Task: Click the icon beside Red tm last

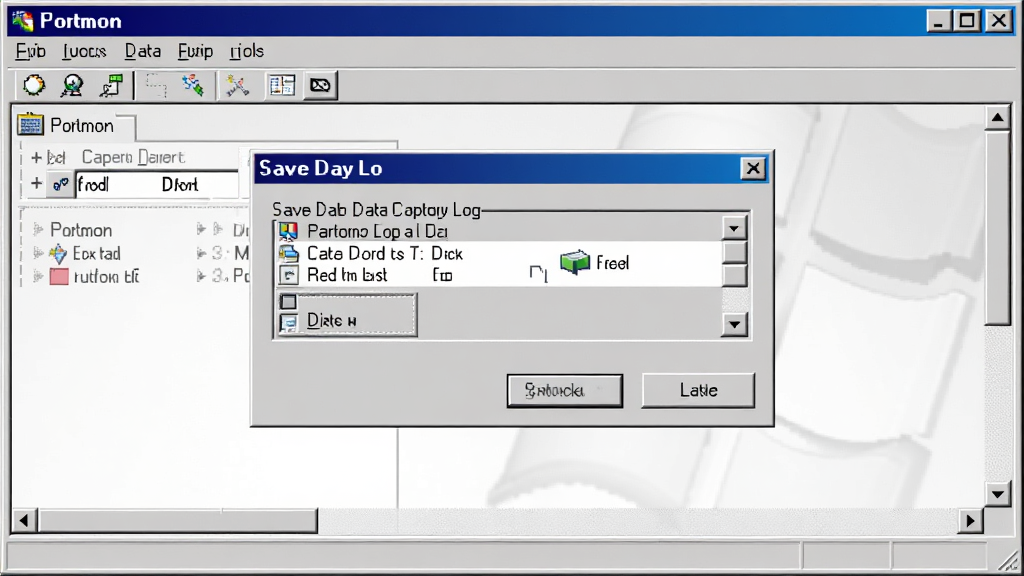Action: pos(288,275)
